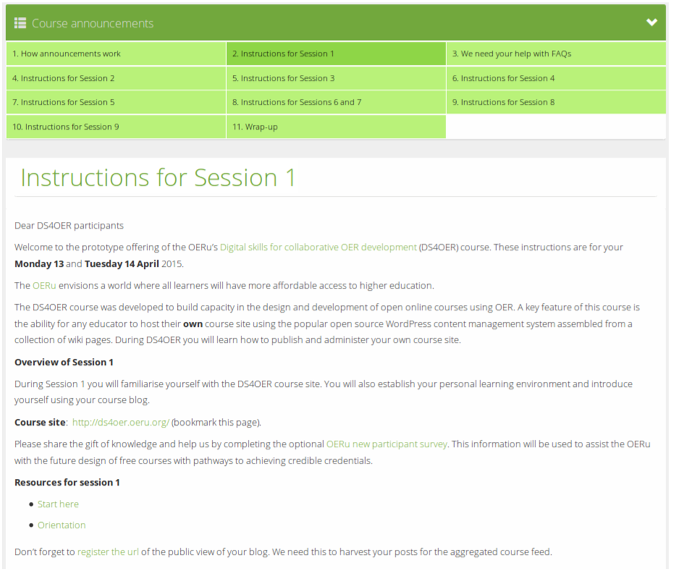This screenshot has height=577, width=673.
Task: Open the OERu new participant survey link
Action: click(386, 443)
